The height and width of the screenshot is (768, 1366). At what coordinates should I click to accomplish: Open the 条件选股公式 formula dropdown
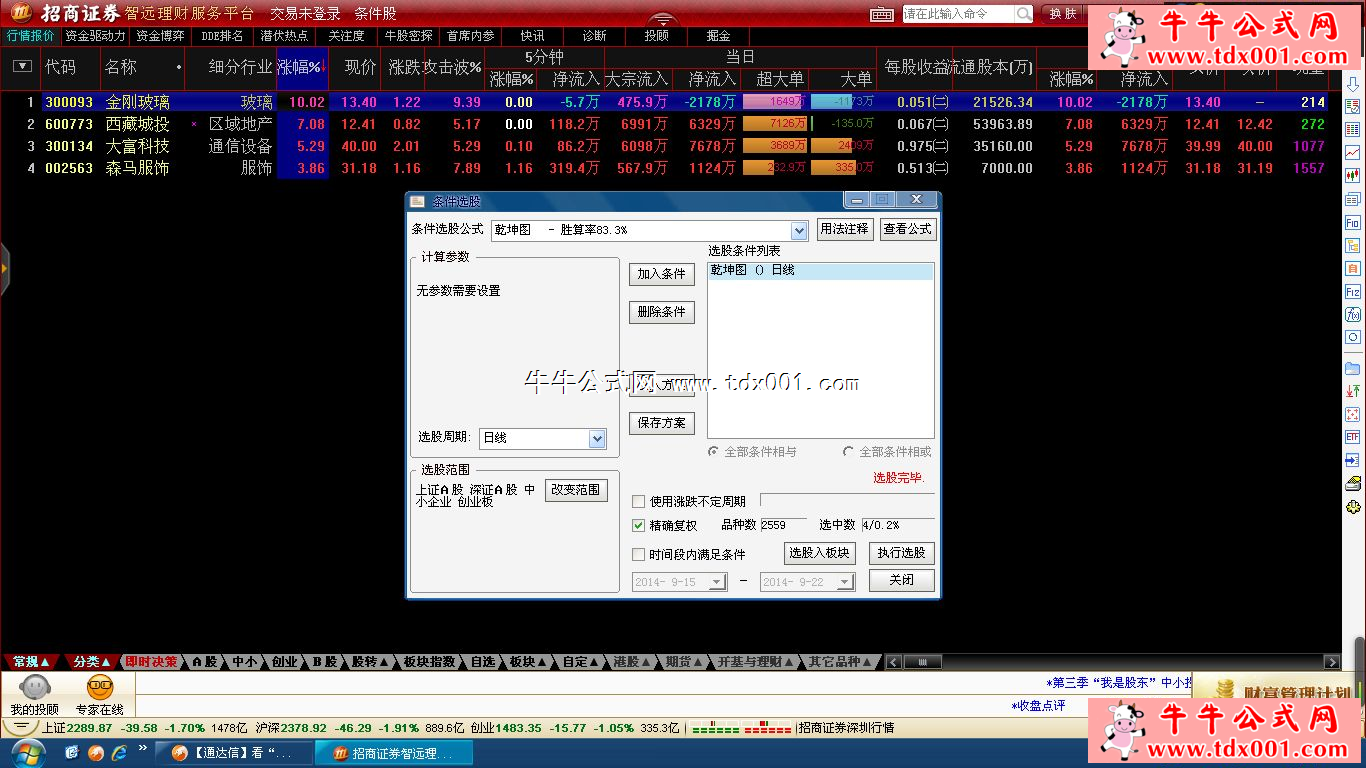pyautogui.click(x=799, y=230)
